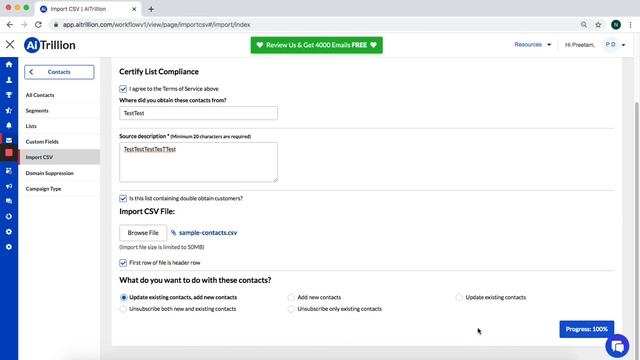Toggle 'double obtain customers' checkbox

point(123,198)
